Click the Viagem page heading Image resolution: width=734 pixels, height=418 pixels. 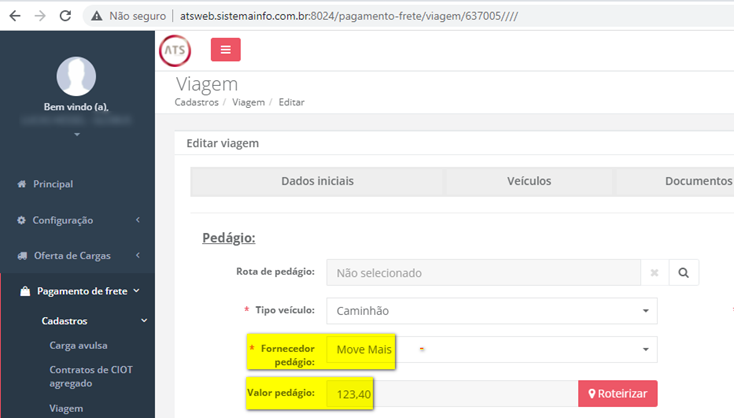click(207, 84)
